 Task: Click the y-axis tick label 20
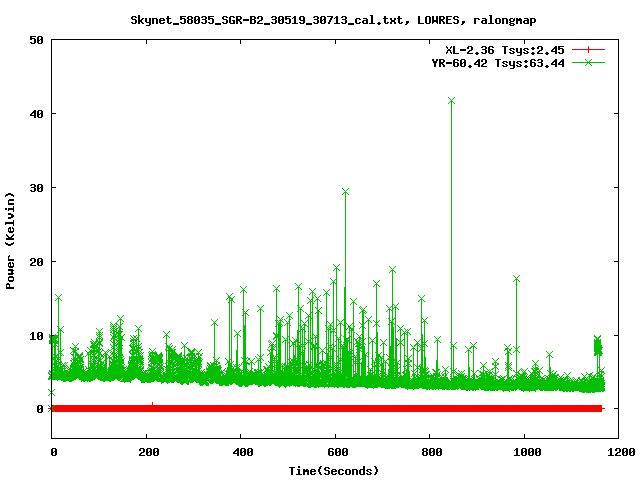point(37,262)
